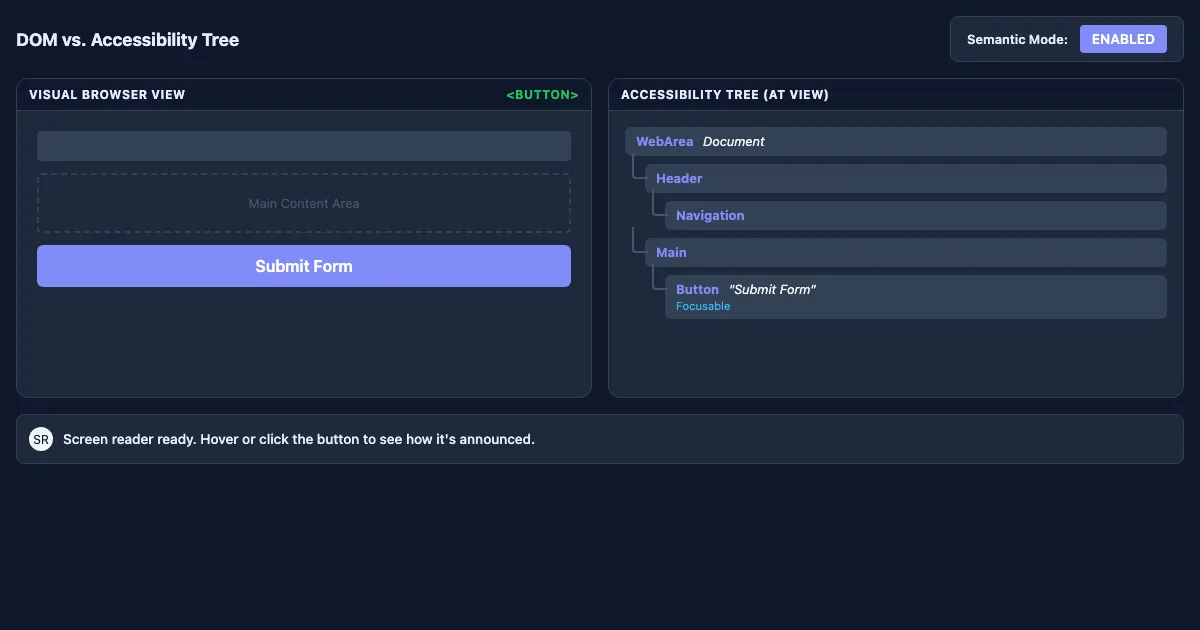Click the gray header bar above Main Content Area
This screenshot has height=630, width=1200.
(x=304, y=146)
